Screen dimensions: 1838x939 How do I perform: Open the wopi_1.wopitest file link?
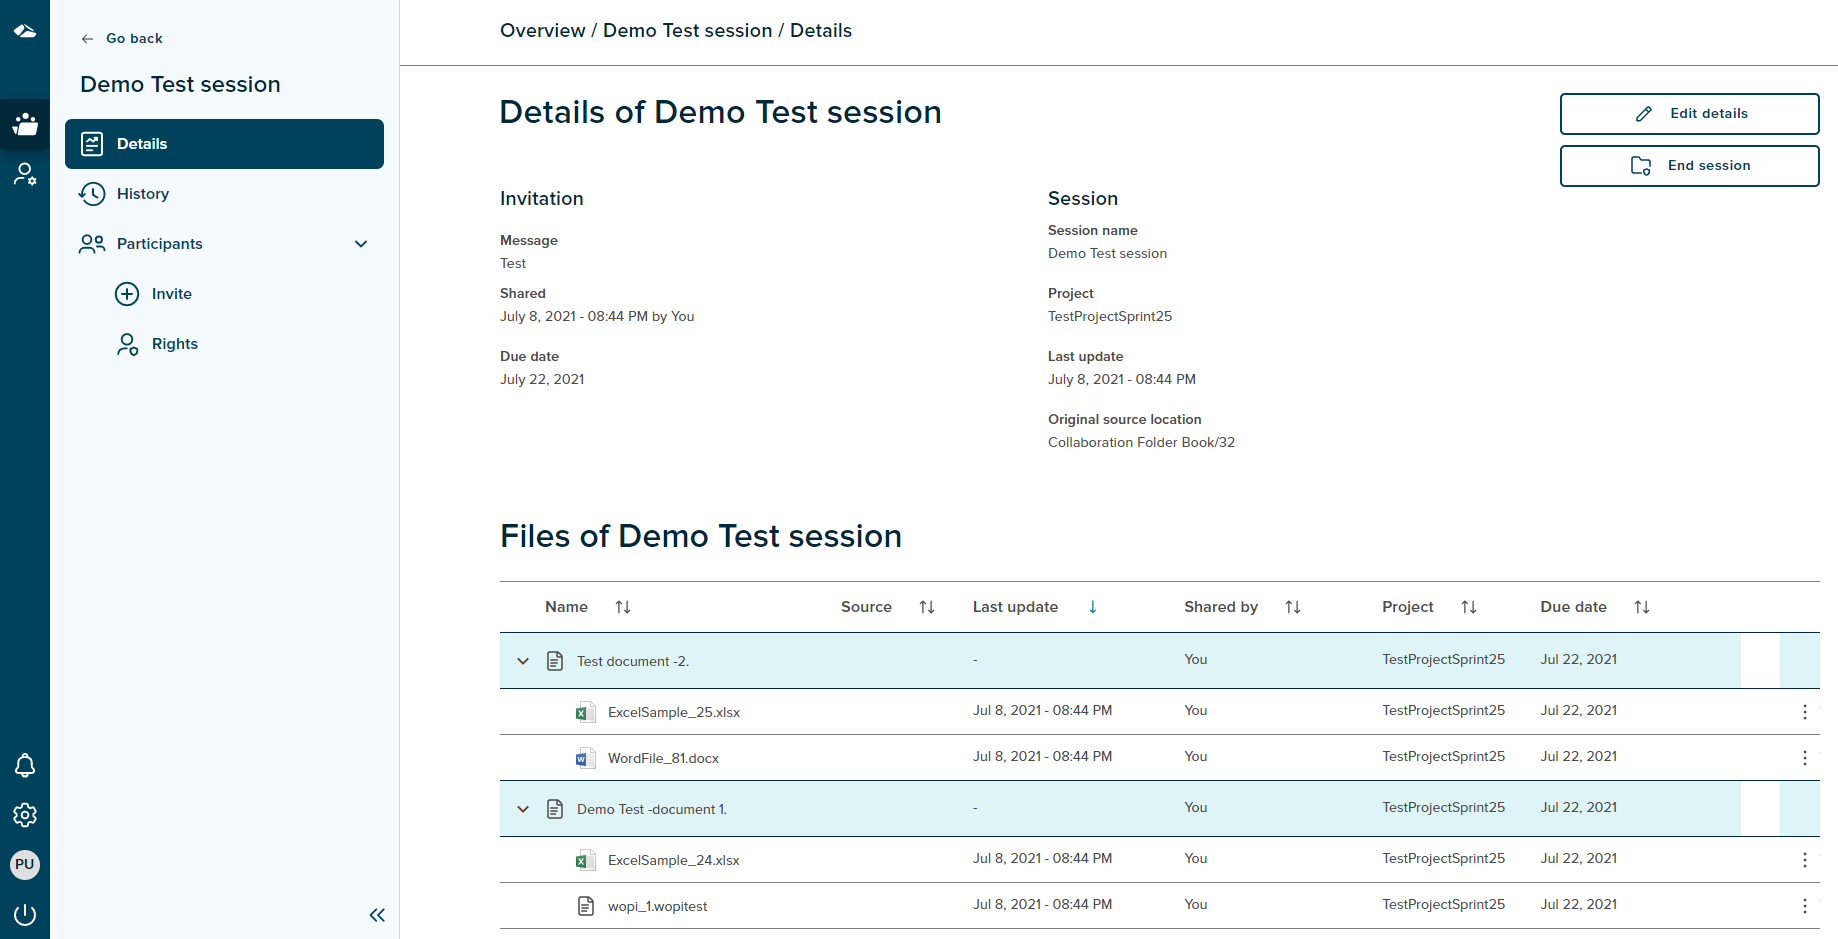(x=658, y=906)
